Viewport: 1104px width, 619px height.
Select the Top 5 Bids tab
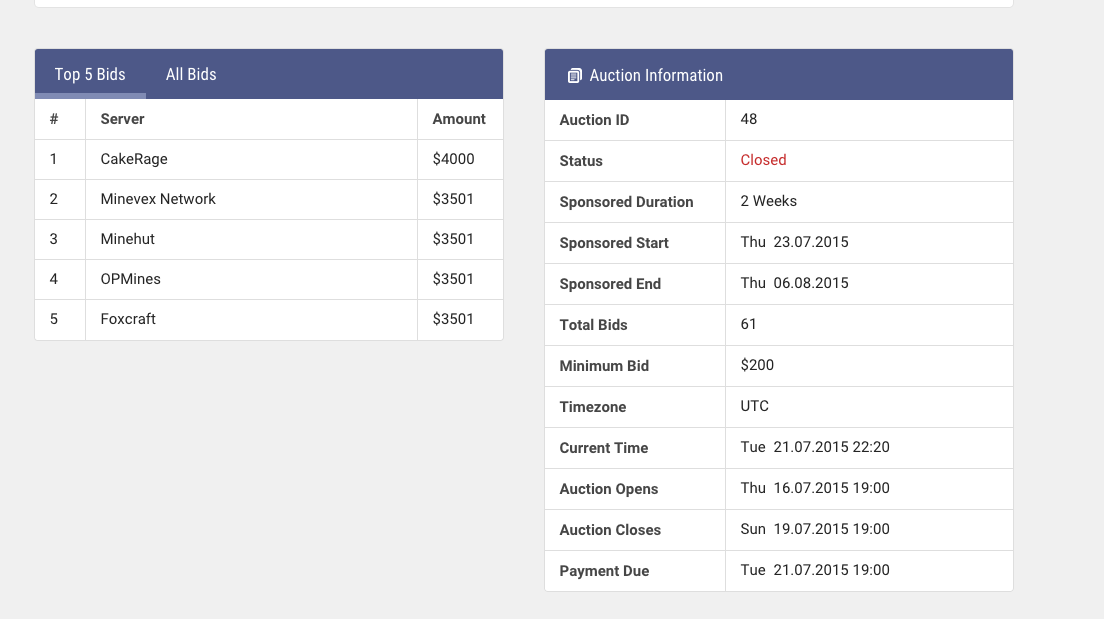coord(90,74)
